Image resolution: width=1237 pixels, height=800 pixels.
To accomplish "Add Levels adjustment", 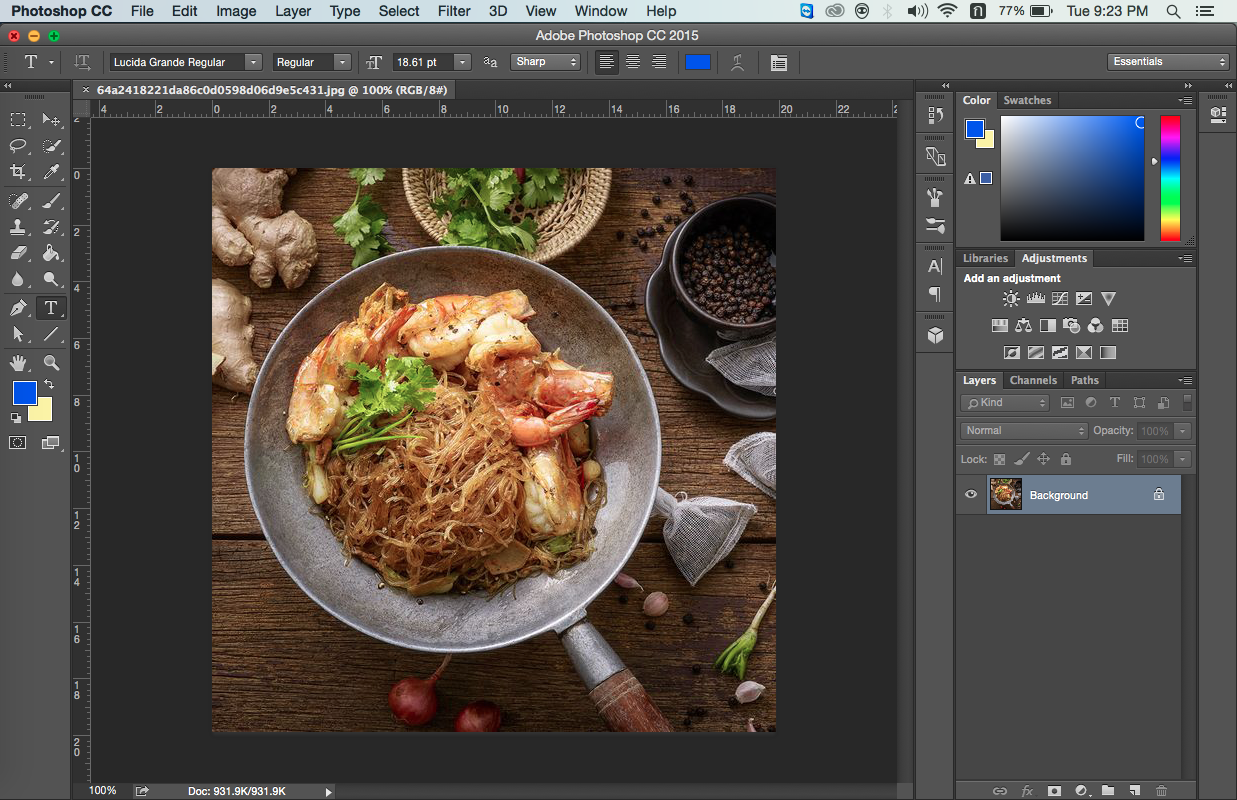I will 1035,299.
